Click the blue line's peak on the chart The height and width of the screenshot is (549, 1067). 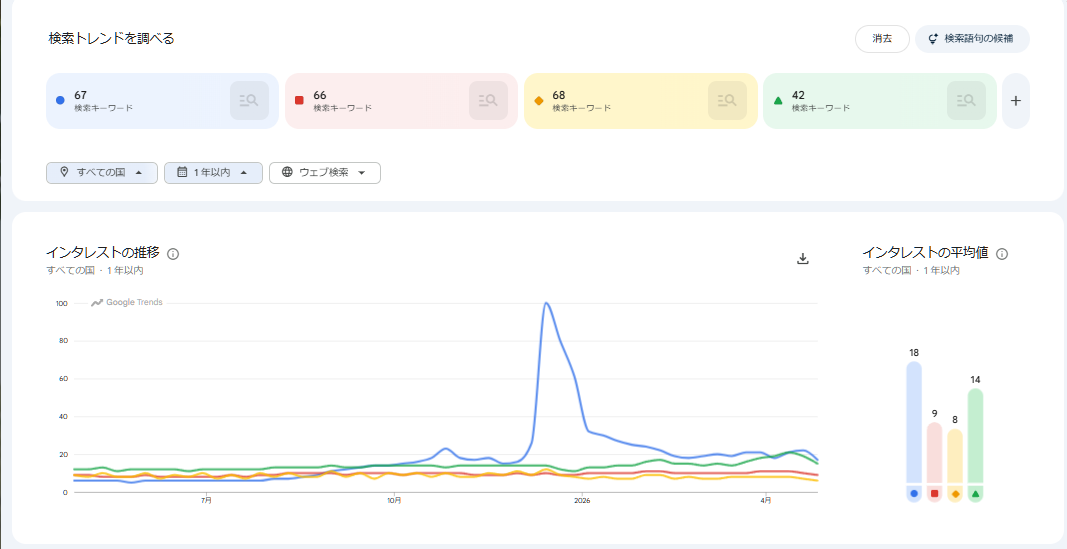(546, 303)
